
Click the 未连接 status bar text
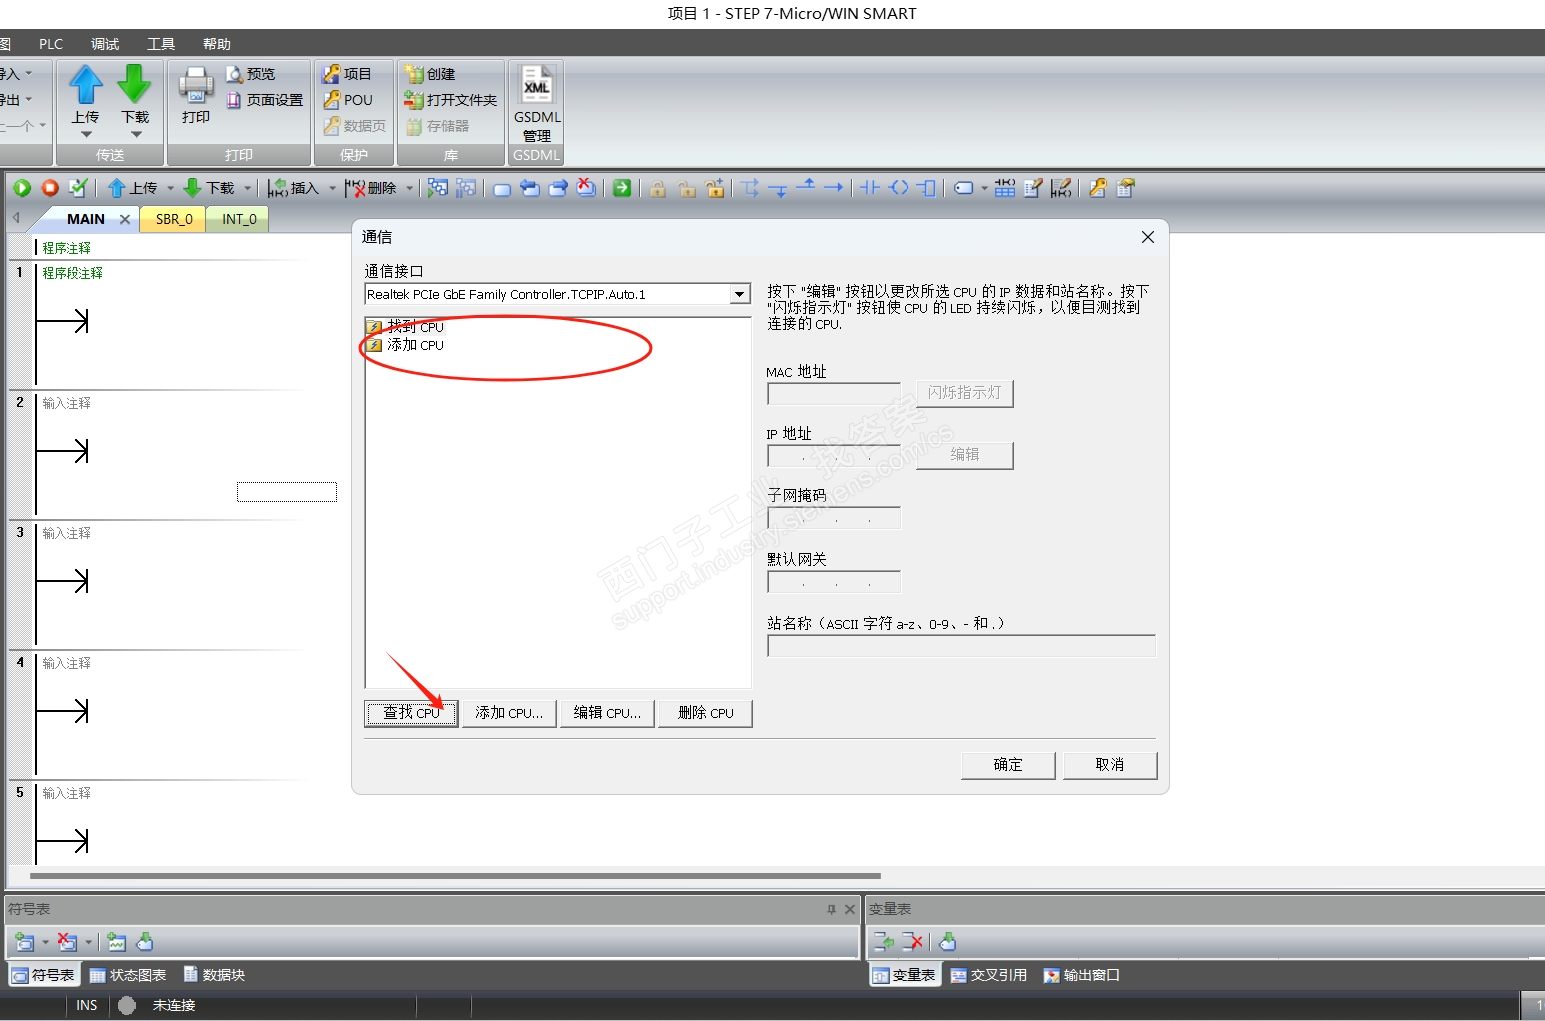pos(174,1005)
